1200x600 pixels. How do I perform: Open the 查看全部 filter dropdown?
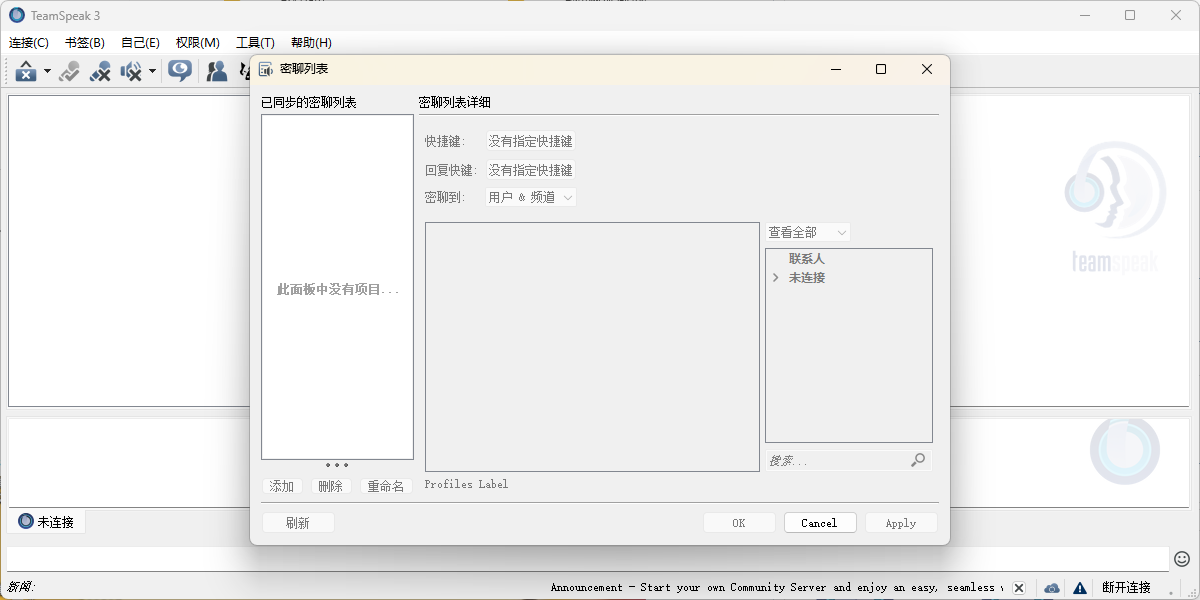click(x=808, y=232)
